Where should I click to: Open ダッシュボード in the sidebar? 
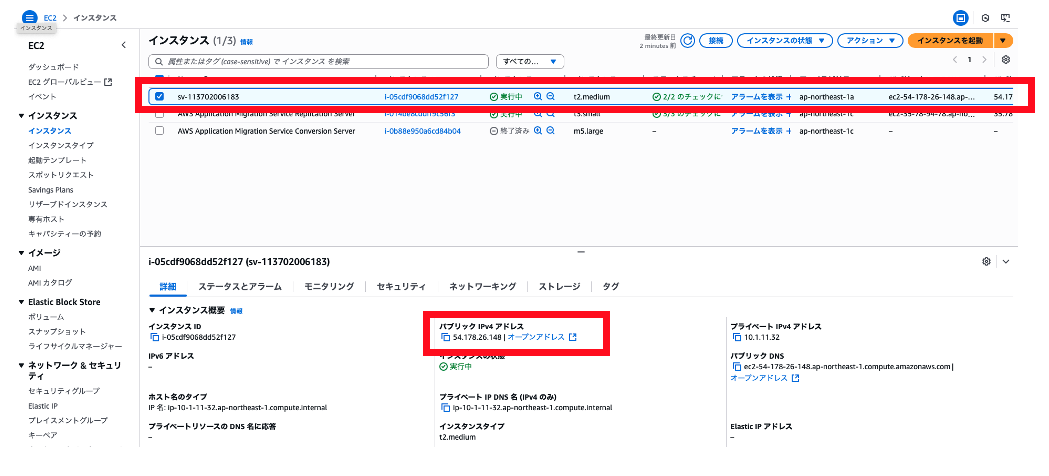54,68
